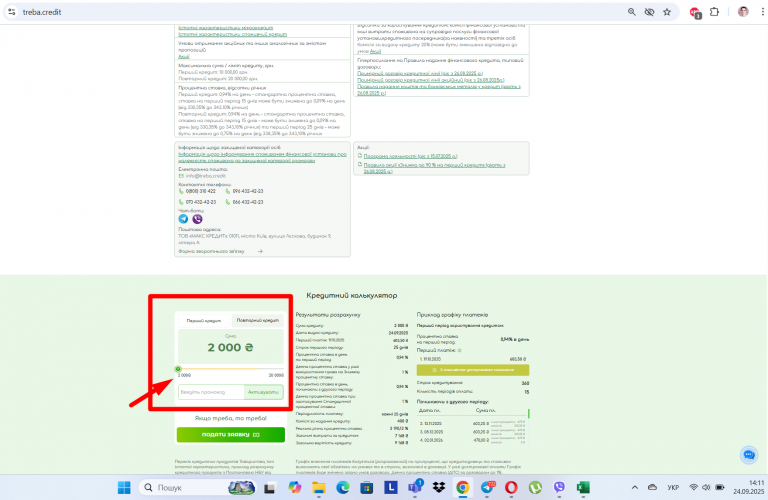Viewport: 768px width, 500px height.
Task: Open the chat support bubble
Action: 749,455
